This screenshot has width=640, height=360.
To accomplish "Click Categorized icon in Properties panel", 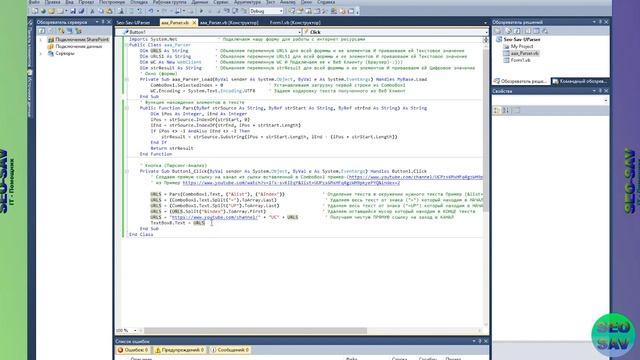I will point(497,110).
